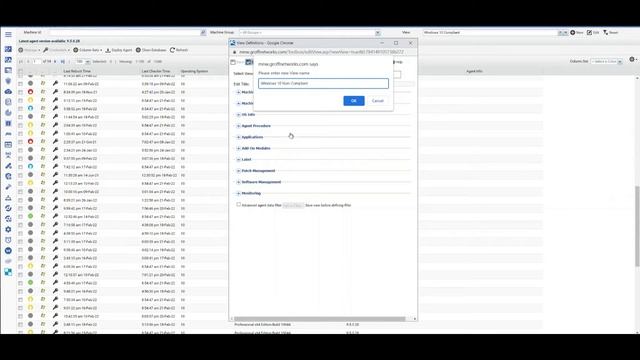The width and height of the screenshot is (640, 360).
Task: Go to the first page of results
Action: coord(21,62)
